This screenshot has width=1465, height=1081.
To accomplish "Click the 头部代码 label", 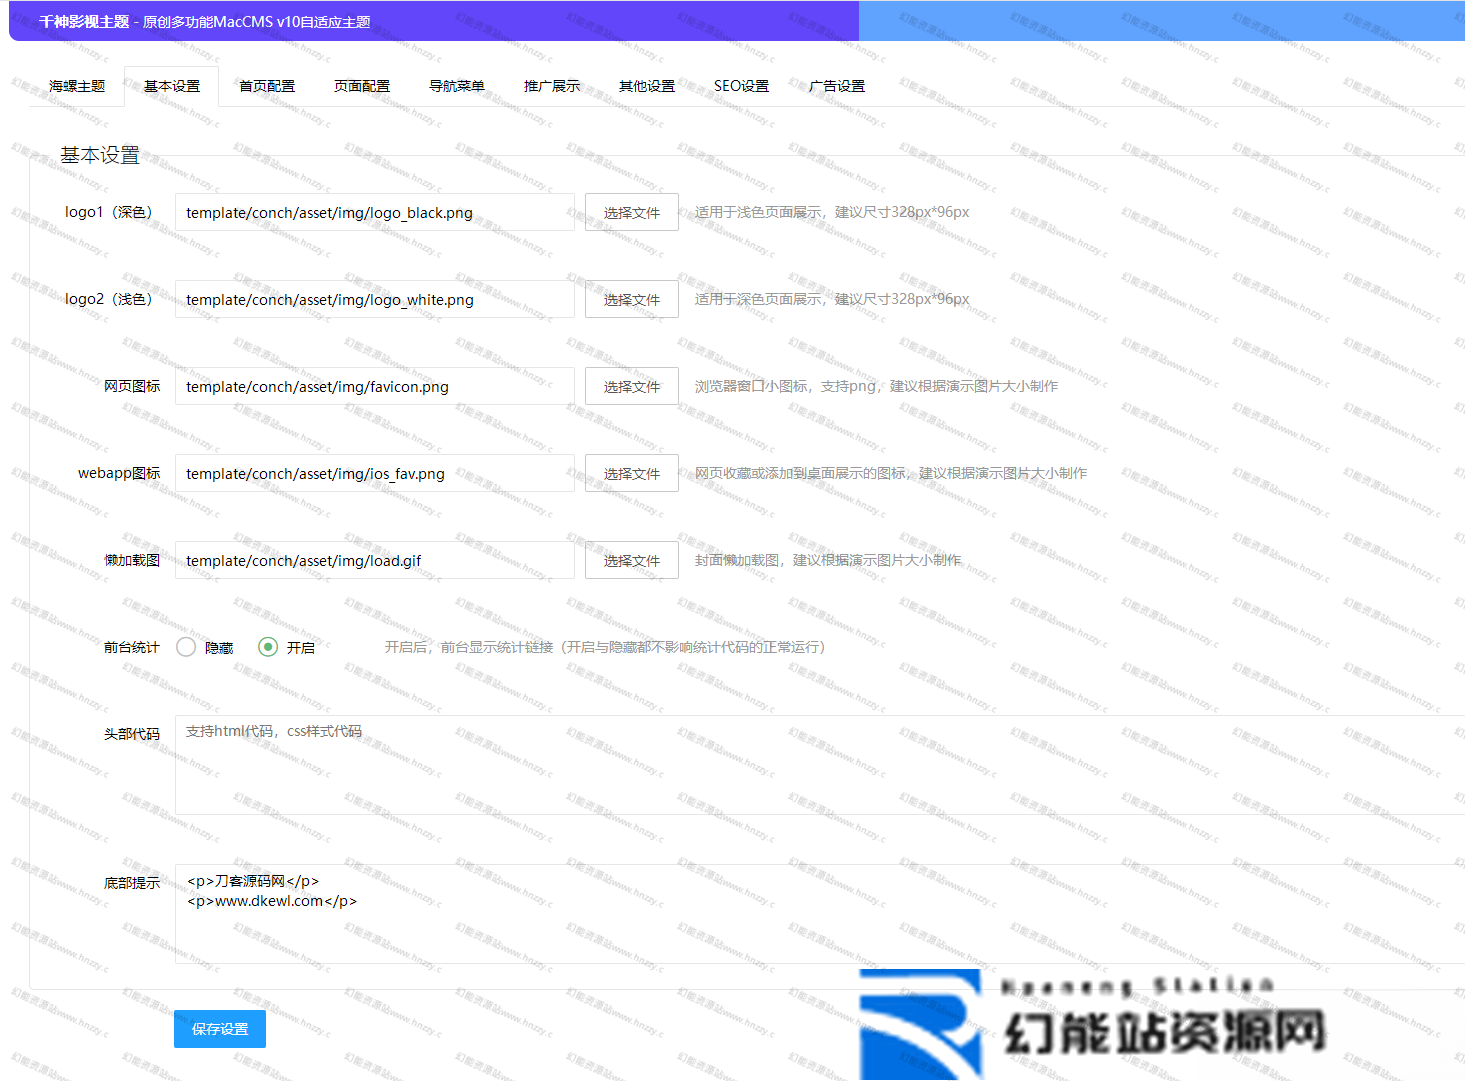I will pos(132,734).
